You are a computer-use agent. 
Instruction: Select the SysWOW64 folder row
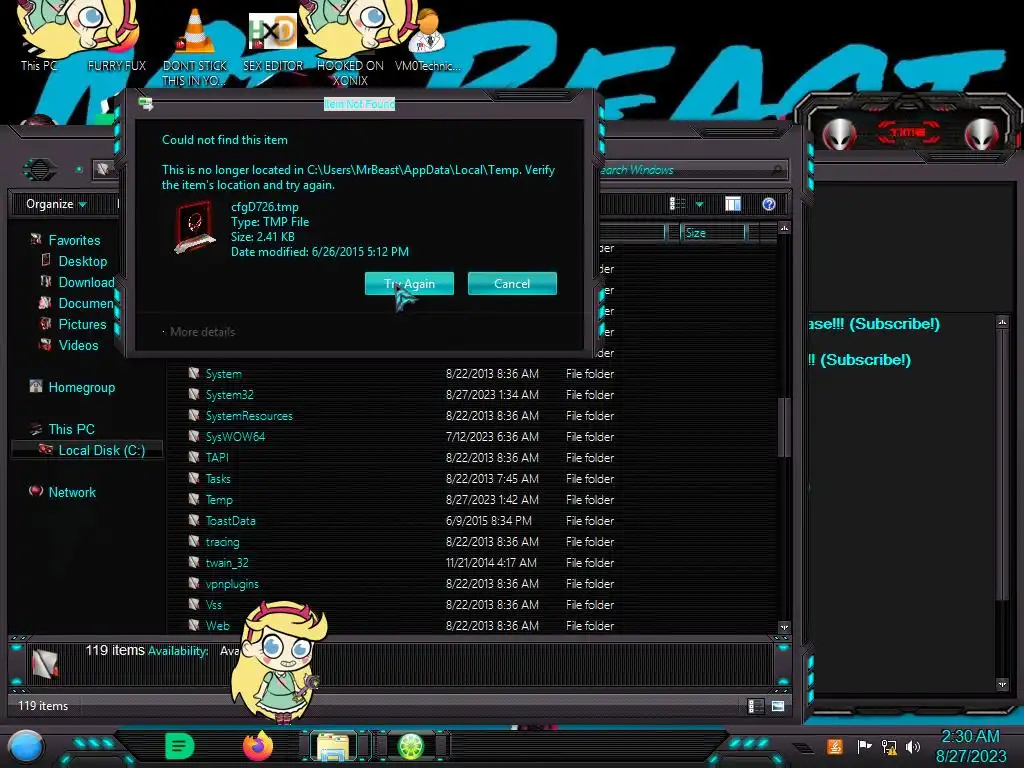click(472, 436)
